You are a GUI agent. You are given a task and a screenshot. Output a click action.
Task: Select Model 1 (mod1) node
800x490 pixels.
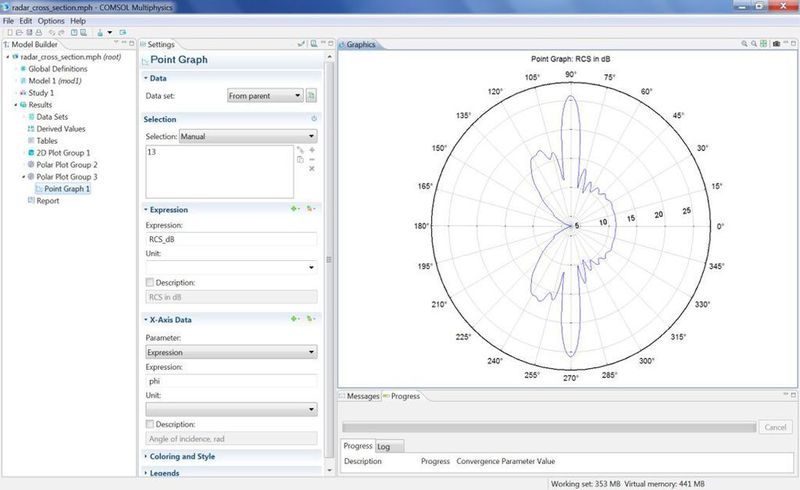coord(55,81)
